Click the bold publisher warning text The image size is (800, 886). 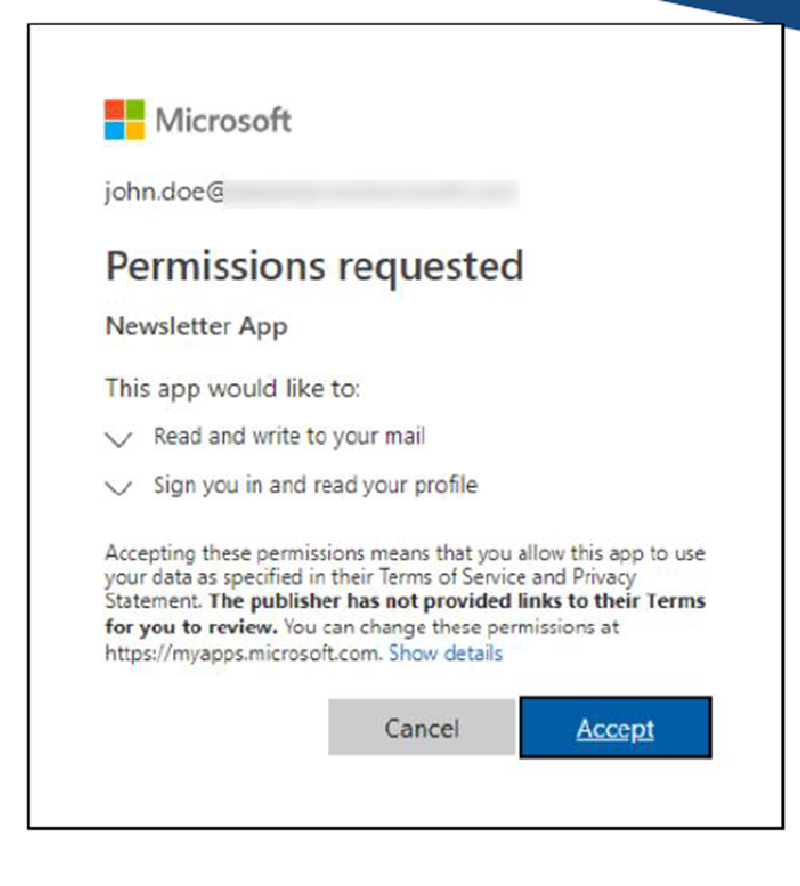[x=405, y=614]
